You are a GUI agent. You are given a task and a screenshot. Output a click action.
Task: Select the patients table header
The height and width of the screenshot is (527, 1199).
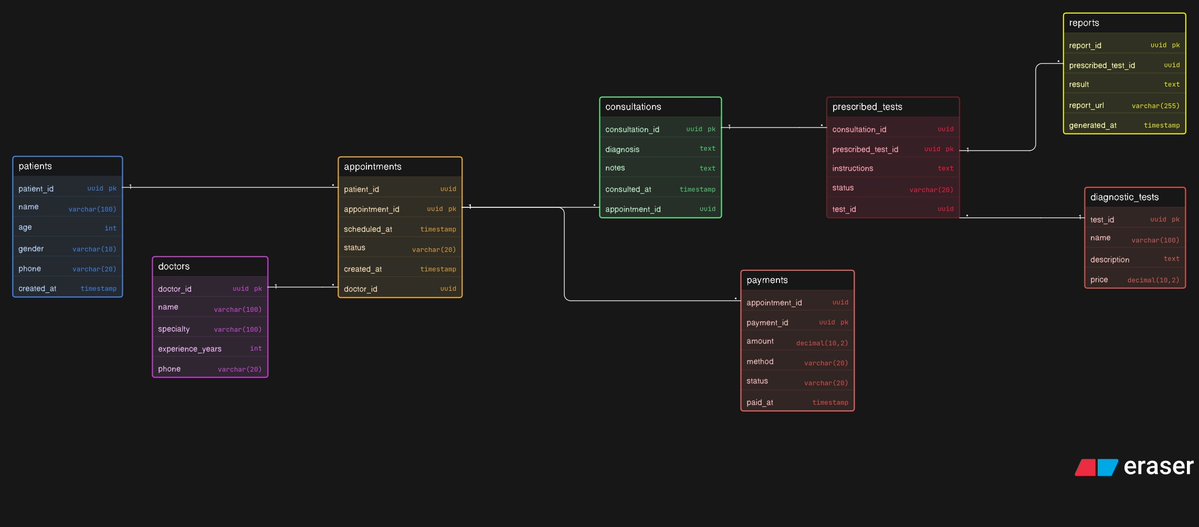click(67, 167)
